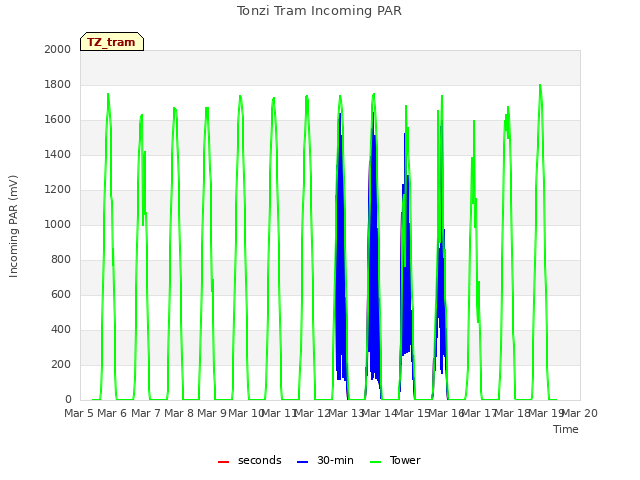Click the Mar 20 x-axis tick label
This screenshot has width=640, height=480.
pyautogui.click(x=580, y=413)
